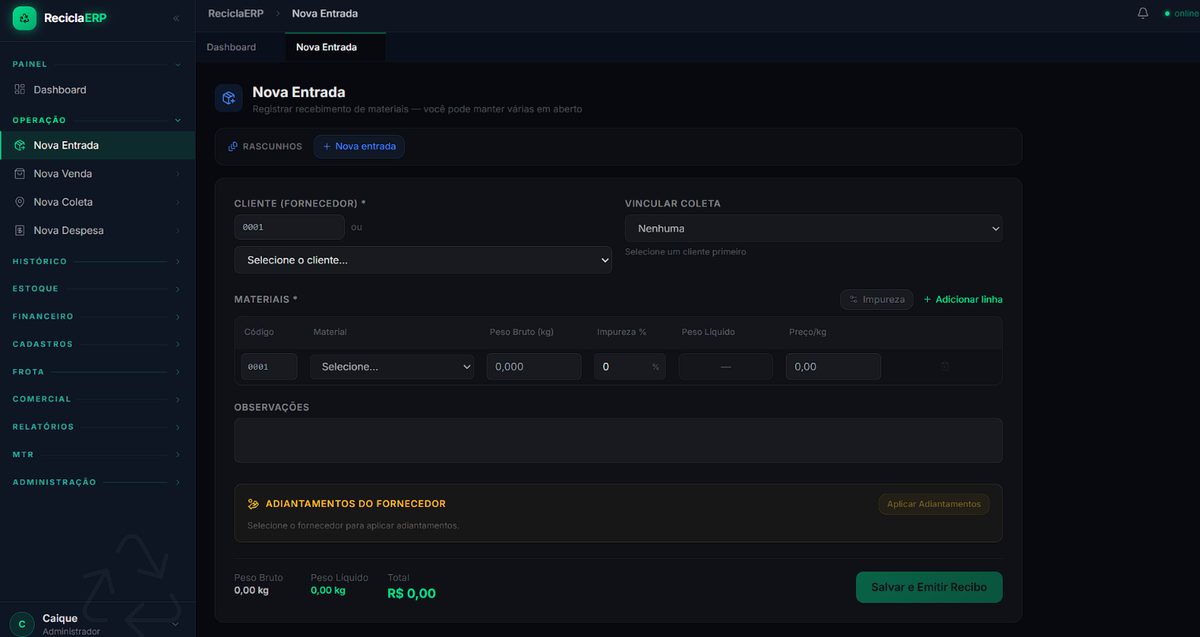
Task: Expand the Histórico sidebar section
Action: coord(97,261)
